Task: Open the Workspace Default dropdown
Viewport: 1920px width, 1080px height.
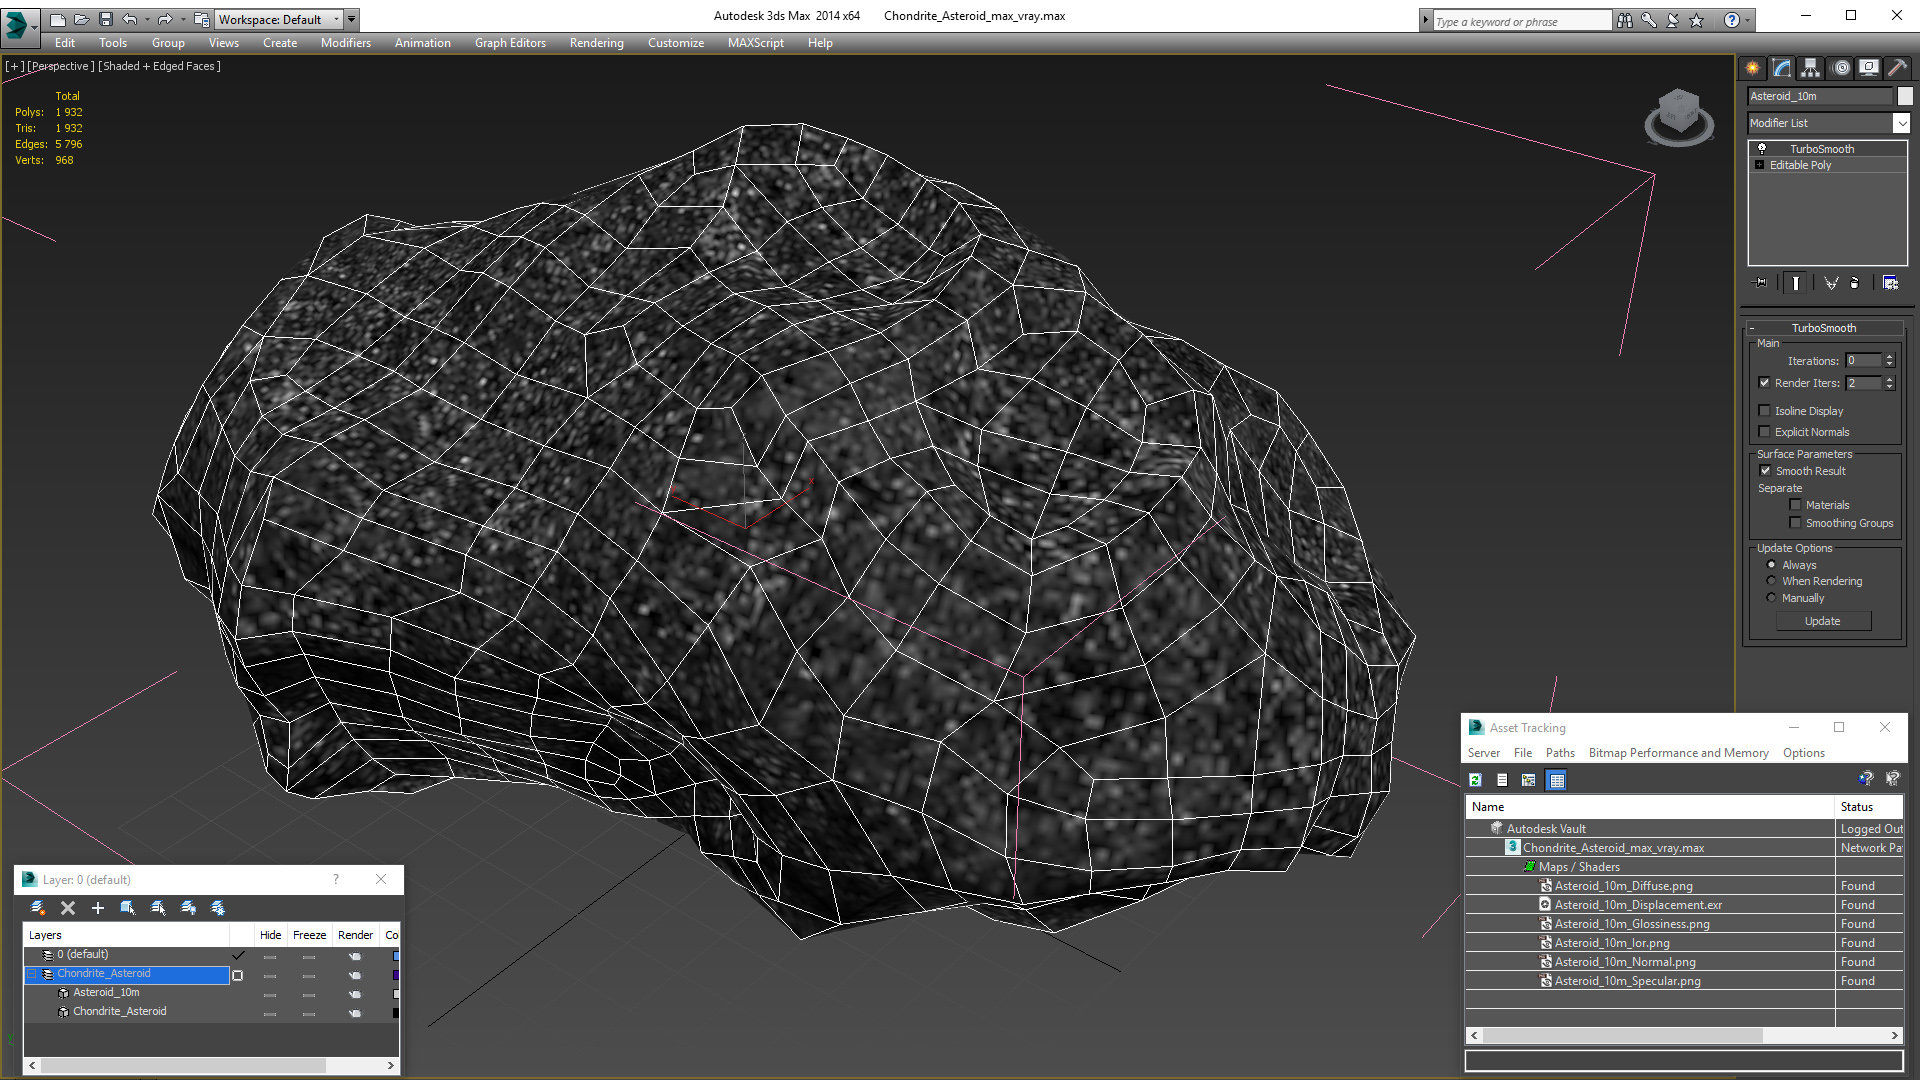Action: (336, 19)
